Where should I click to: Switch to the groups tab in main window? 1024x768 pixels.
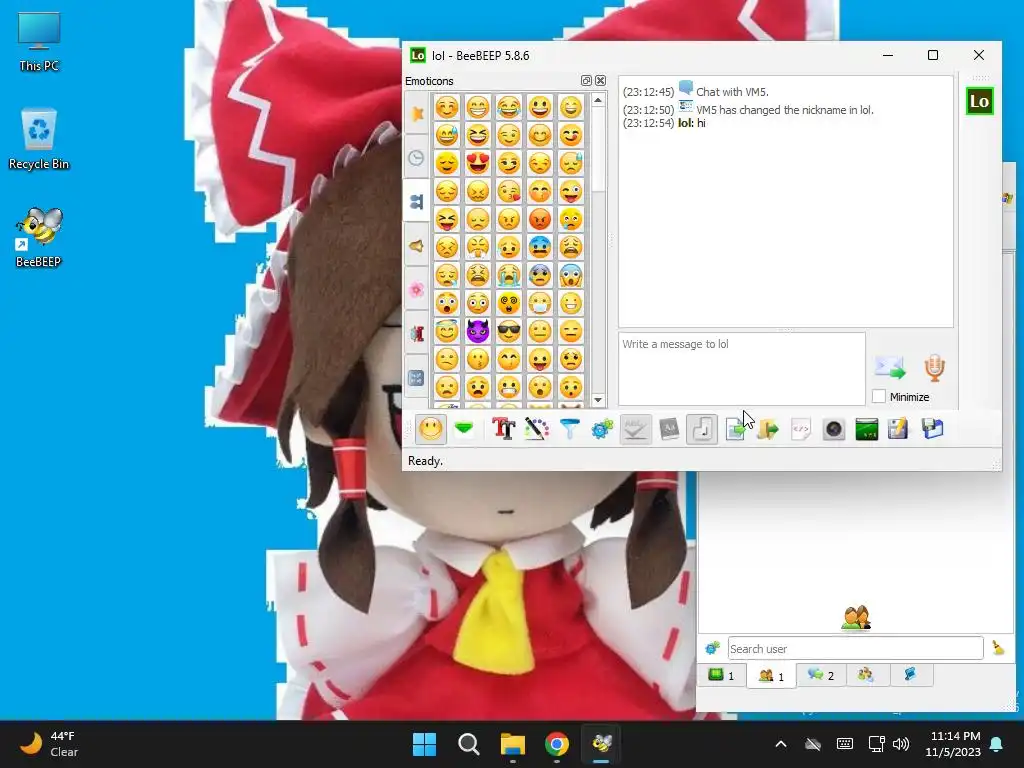click(866, 675)
